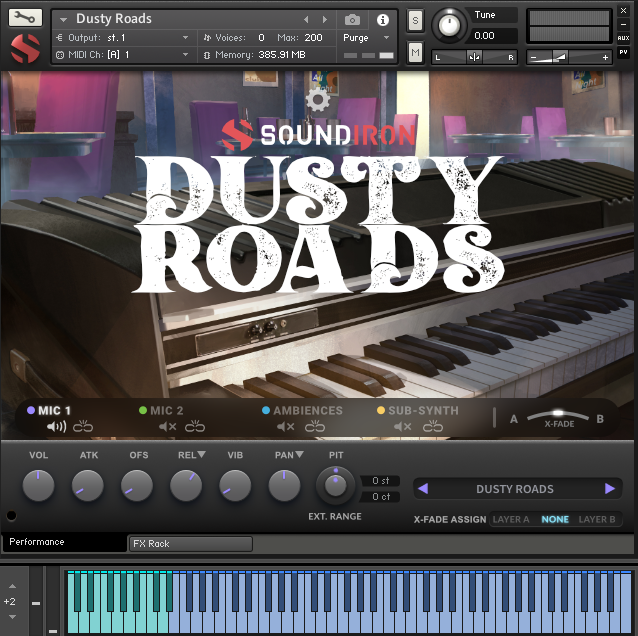Set X-Fade assign to NONE
Image resolution: width=638 pixels, height=636 pixels.
pyautogui.click(x=555, y=519)
